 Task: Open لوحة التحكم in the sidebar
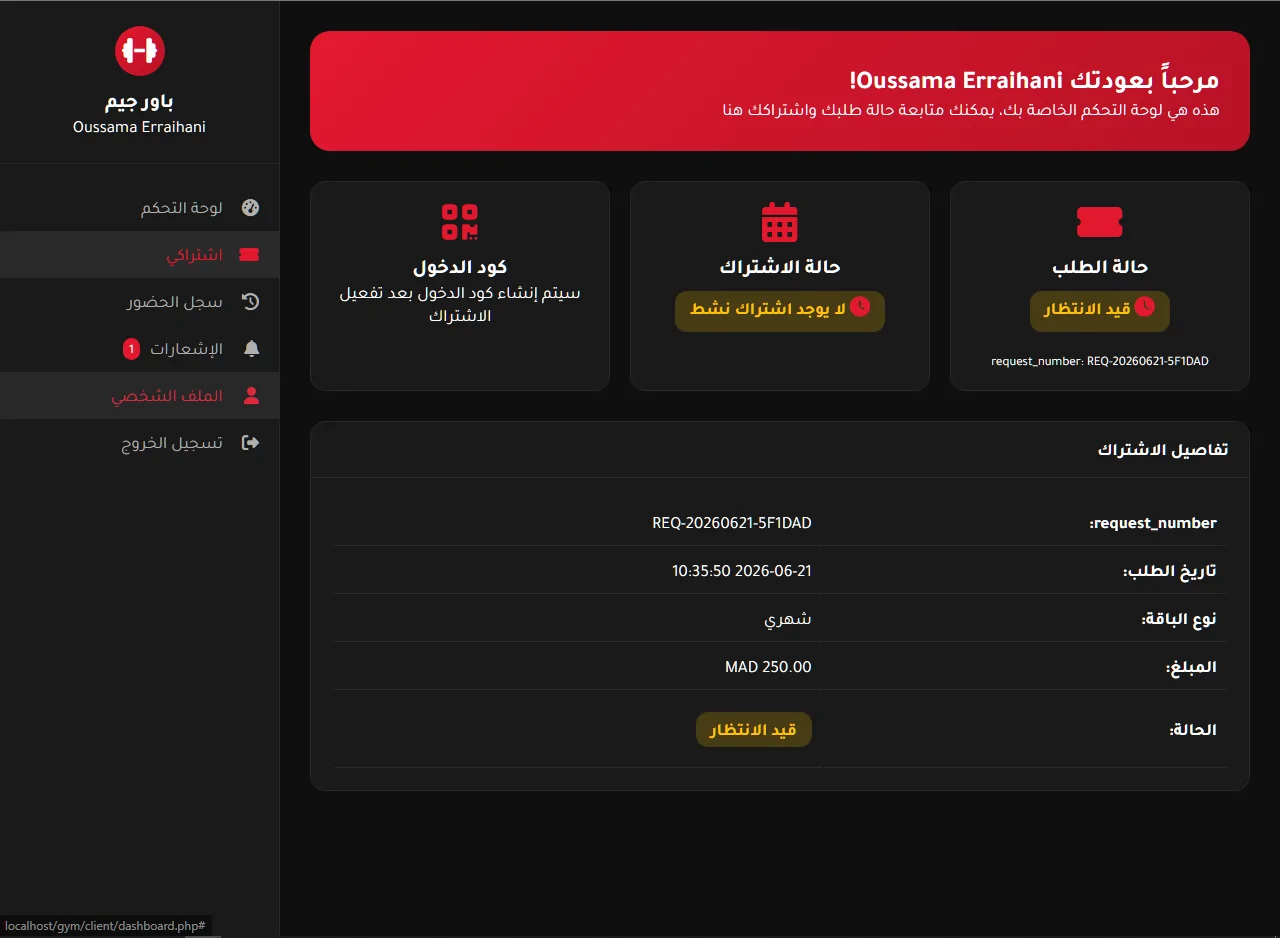point(140,208)
